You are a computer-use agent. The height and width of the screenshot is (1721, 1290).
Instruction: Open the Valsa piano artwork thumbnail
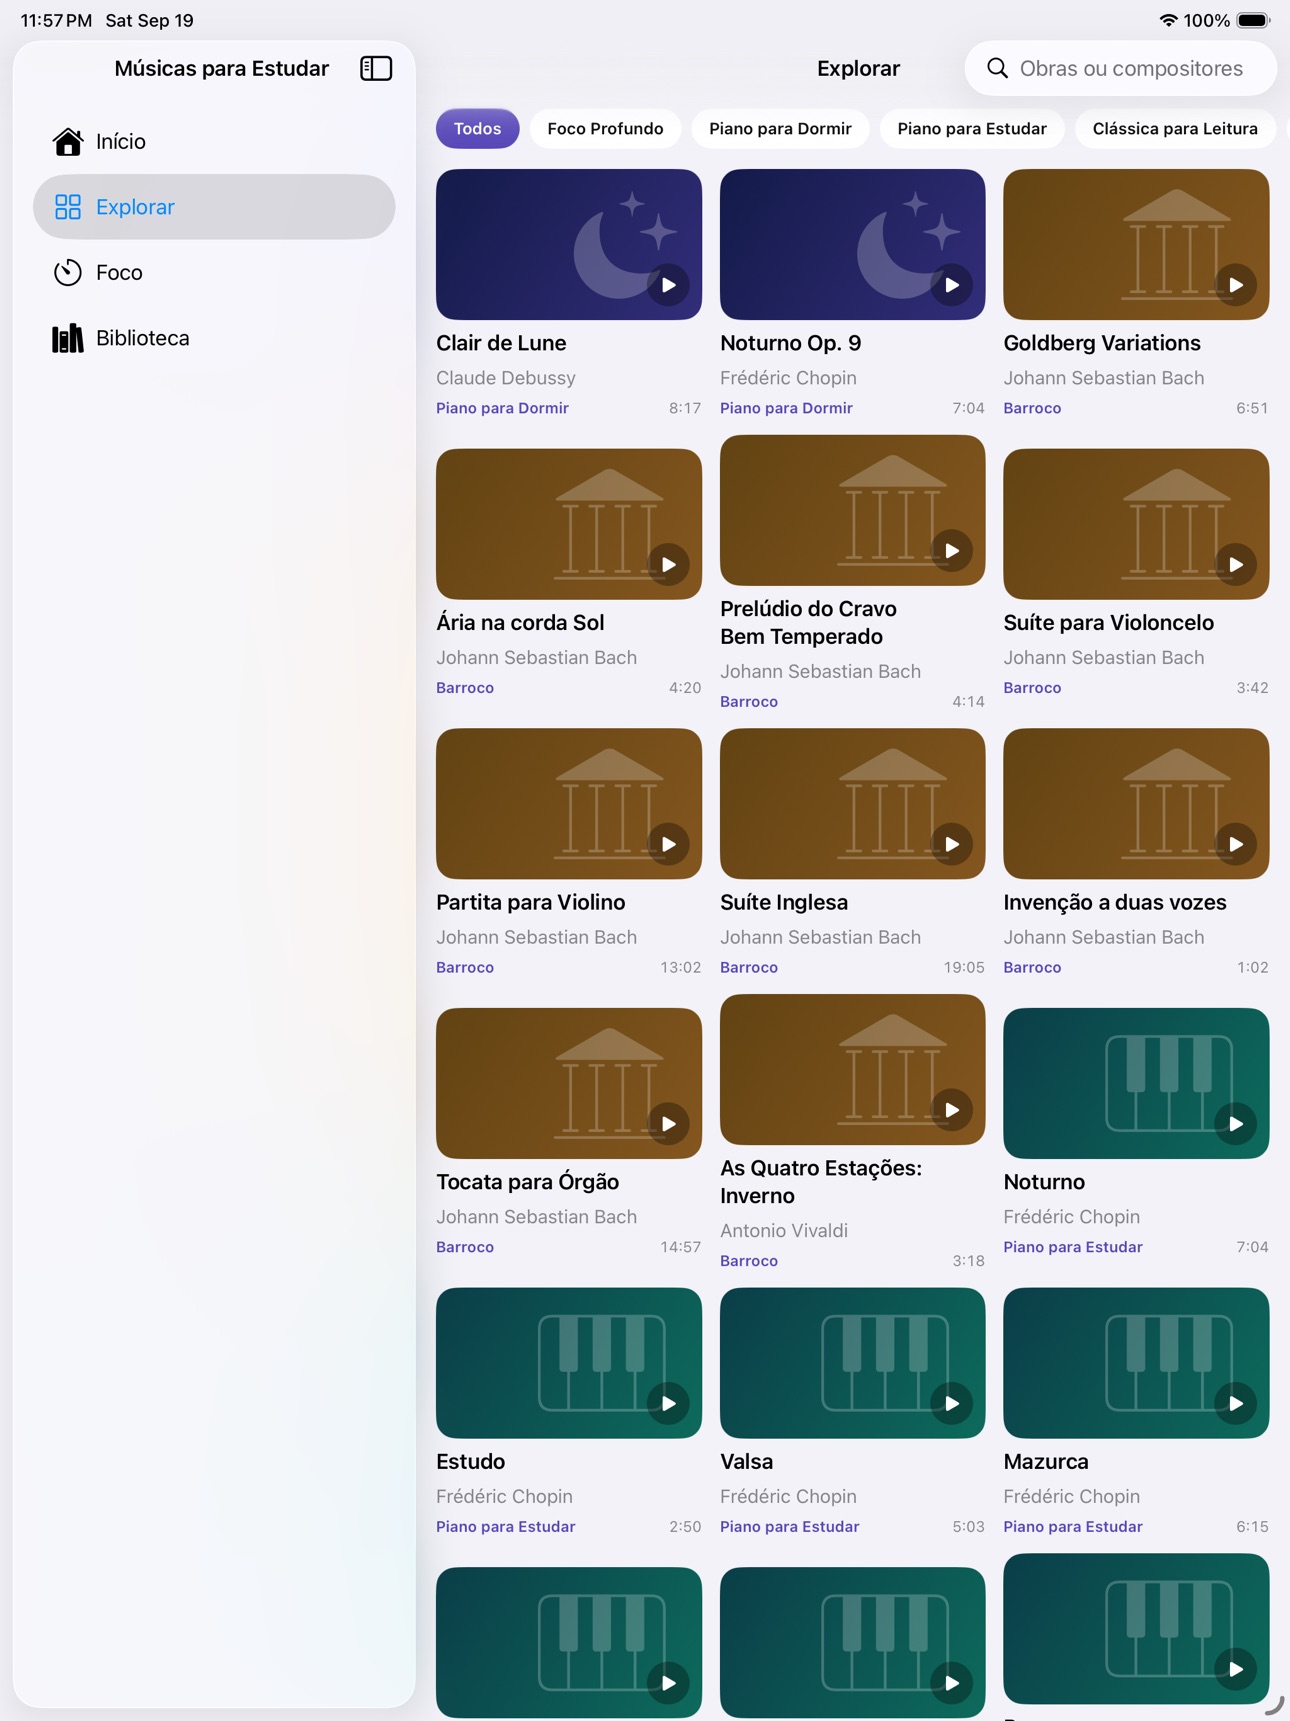click(x=852, y=1363)
